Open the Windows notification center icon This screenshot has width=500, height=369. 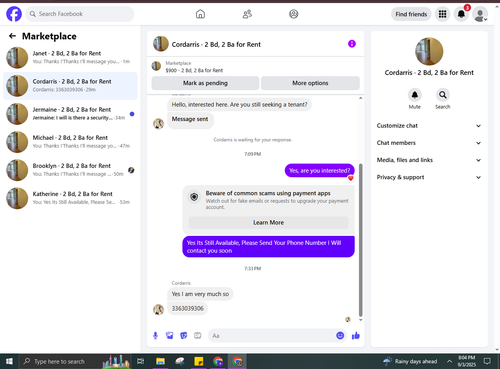click(487, 361)
